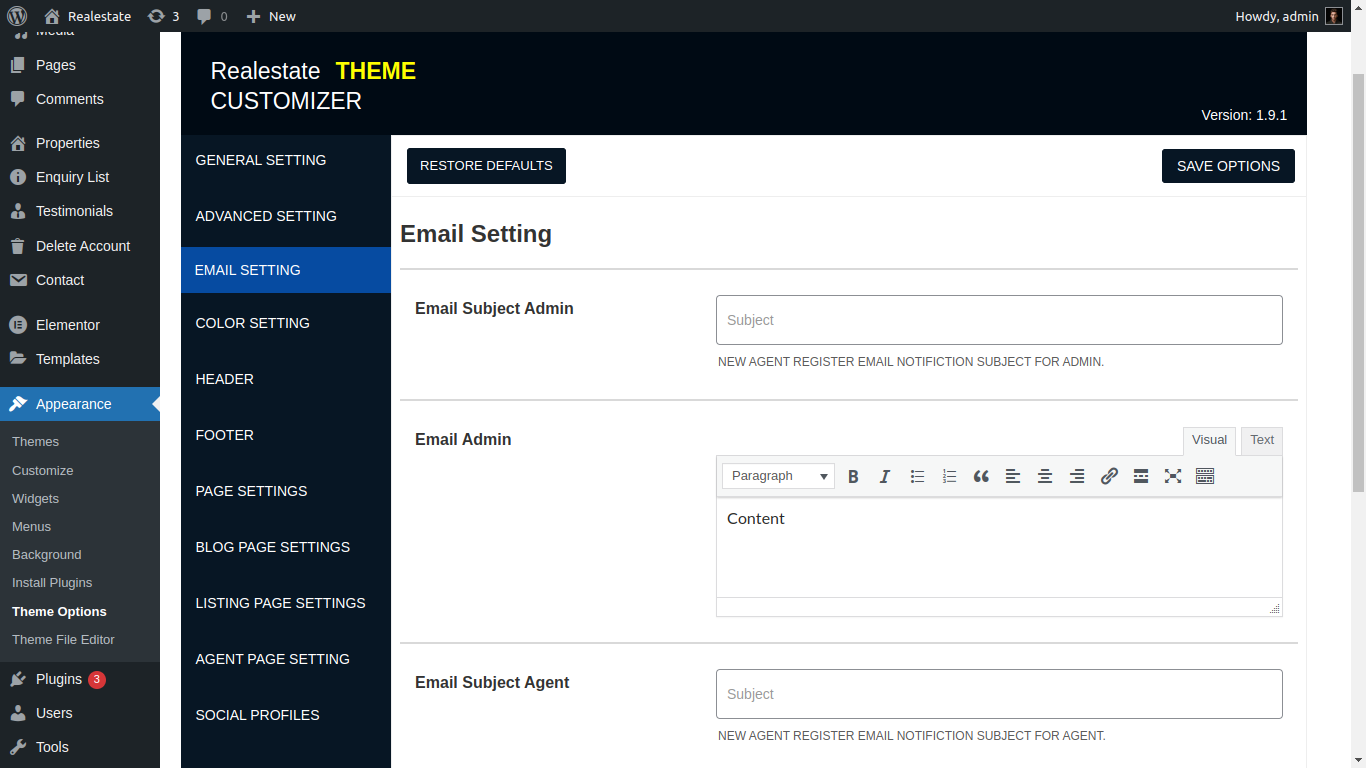Switch editor to the Text tab

coord(1262,440)
